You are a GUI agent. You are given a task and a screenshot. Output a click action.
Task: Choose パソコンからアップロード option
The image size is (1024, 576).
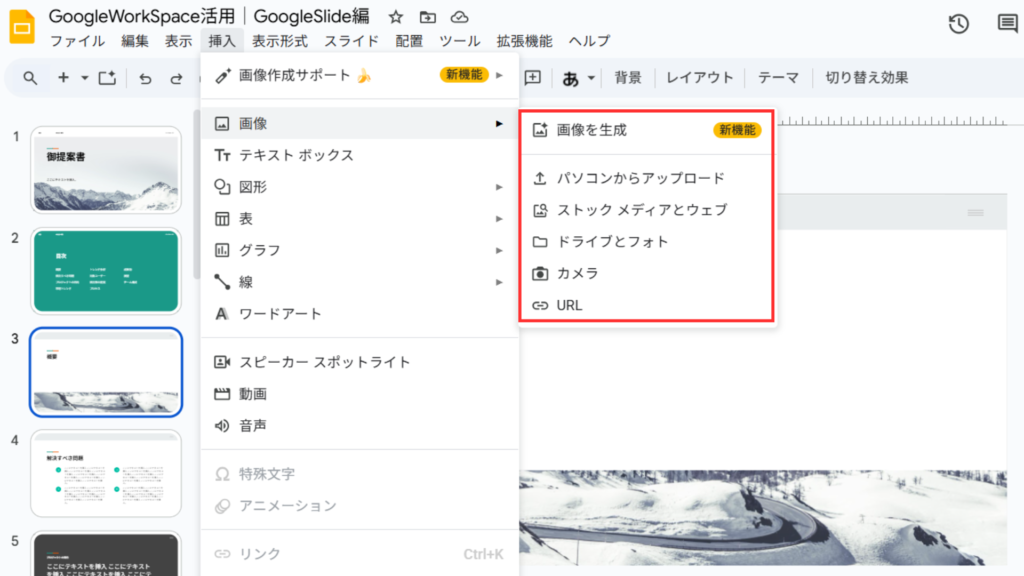coord(640,178)
